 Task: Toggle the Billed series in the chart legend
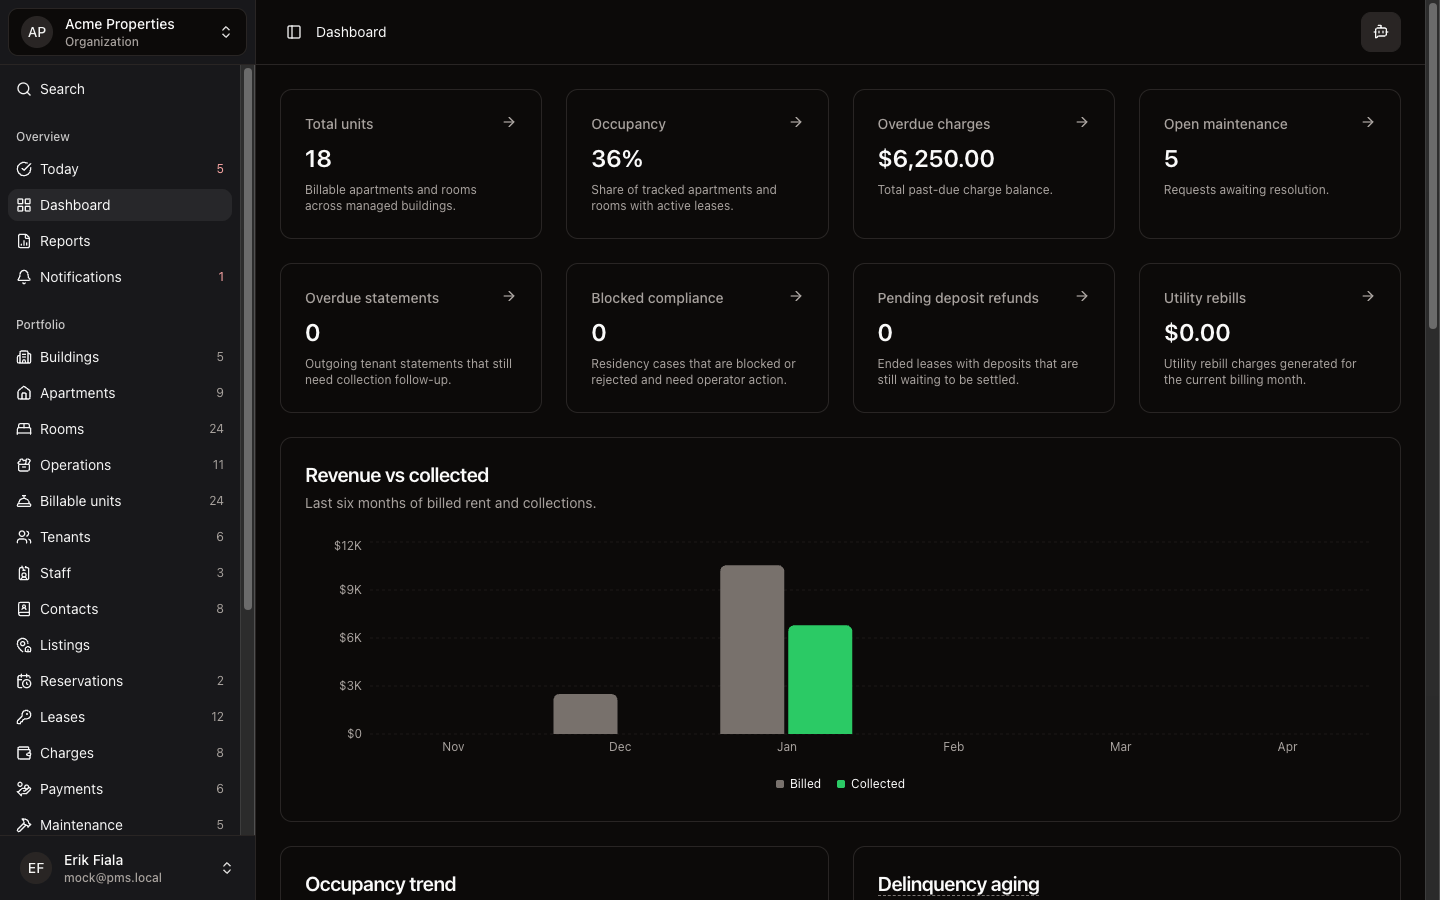pyautogui.click(x=799, y=784)
